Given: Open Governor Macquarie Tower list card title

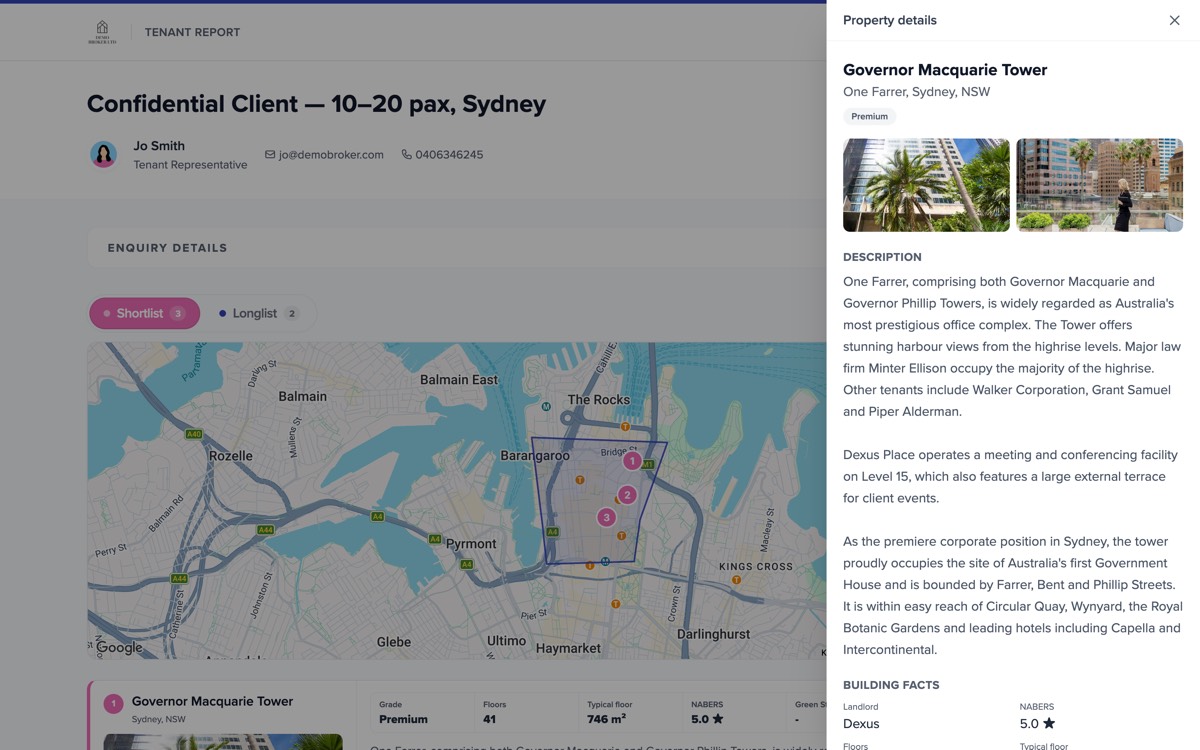Looking at the screenshot, I should [x=212, y=701].
